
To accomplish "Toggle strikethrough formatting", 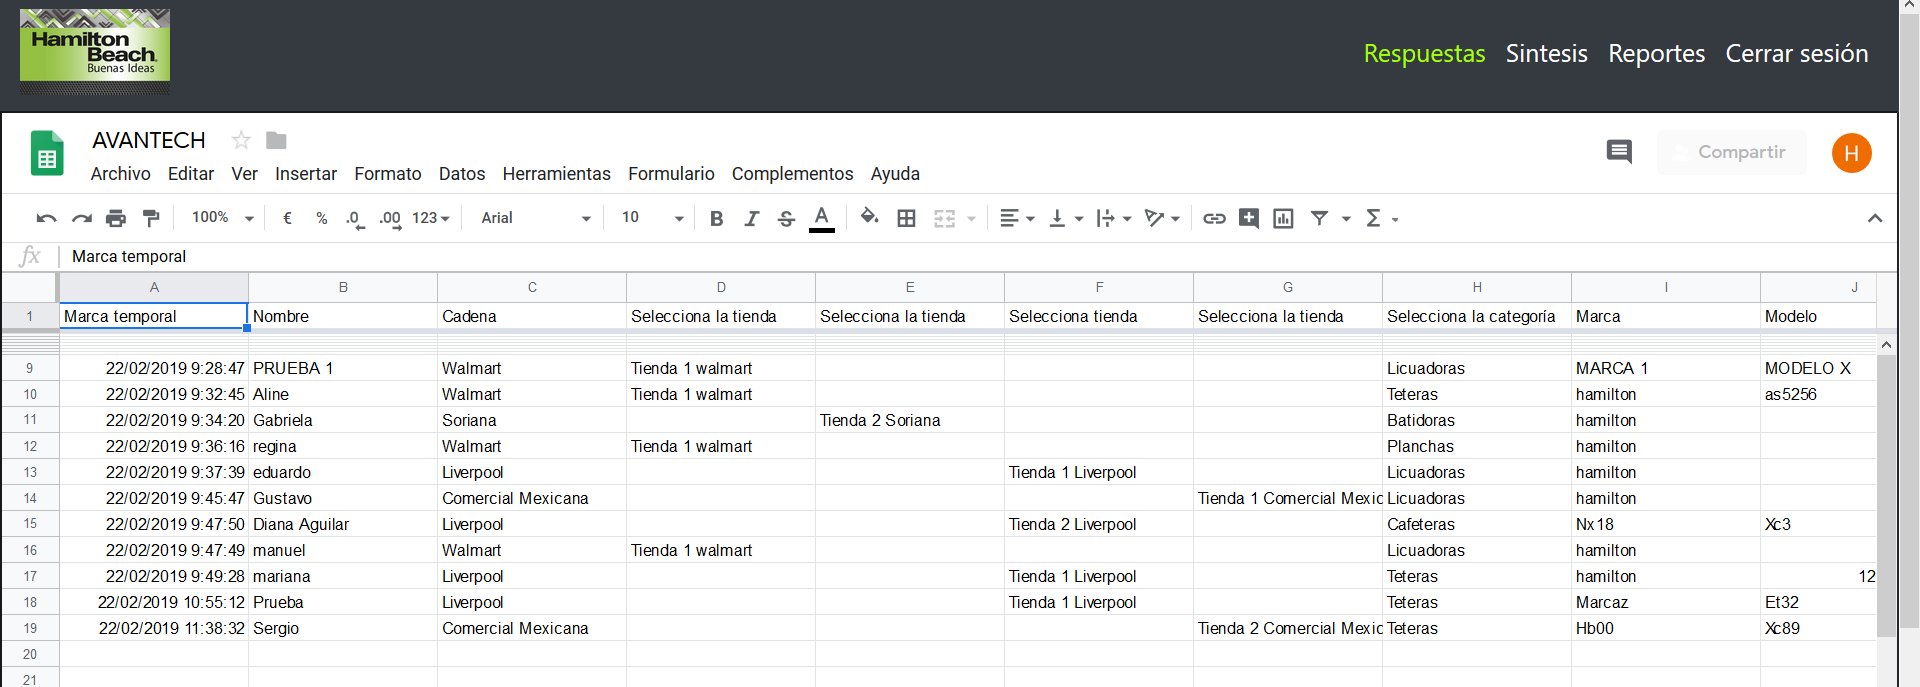I will point(786,218).
